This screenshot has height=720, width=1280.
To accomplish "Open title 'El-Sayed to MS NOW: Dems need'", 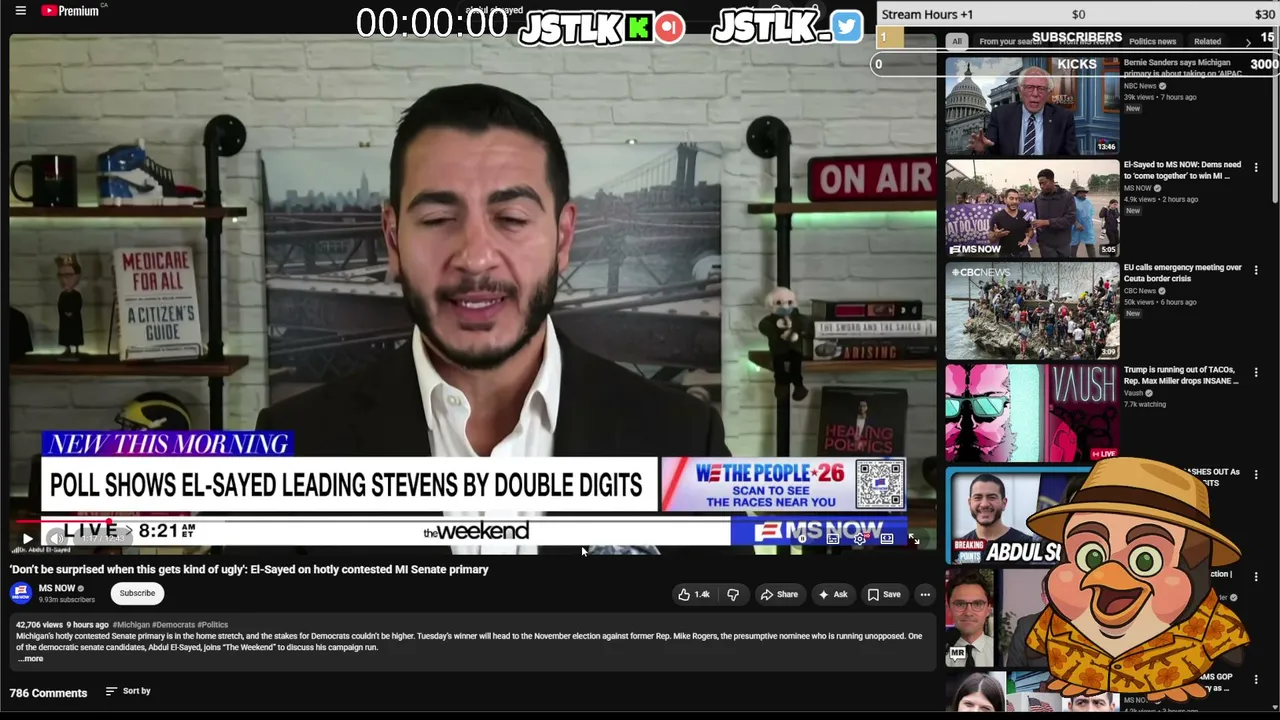I will pos(1182,170).
